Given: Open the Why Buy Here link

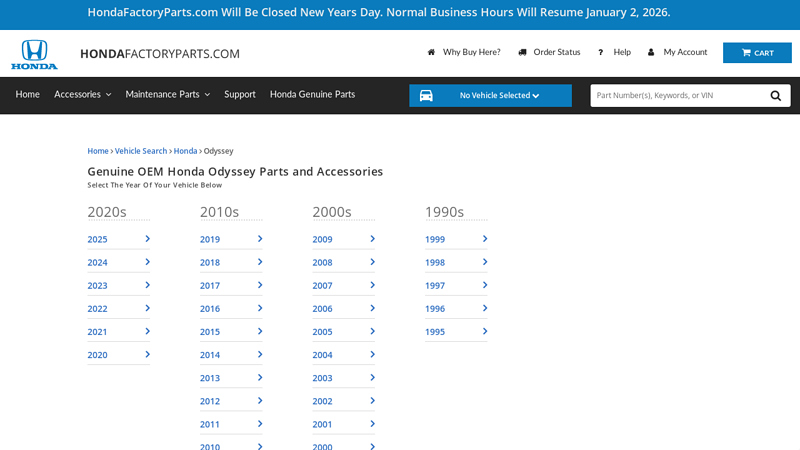Looking at the screenshot, I should 471,52.
